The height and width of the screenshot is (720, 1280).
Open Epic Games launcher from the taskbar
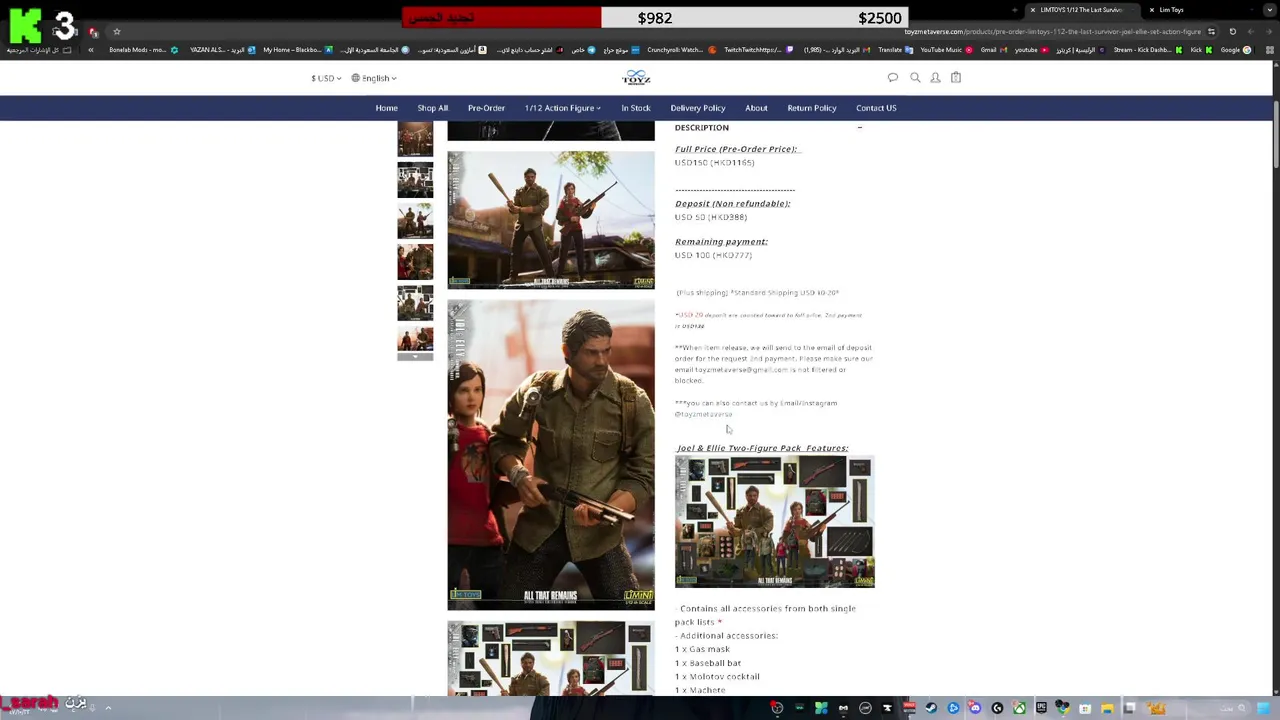(1041, 708)
